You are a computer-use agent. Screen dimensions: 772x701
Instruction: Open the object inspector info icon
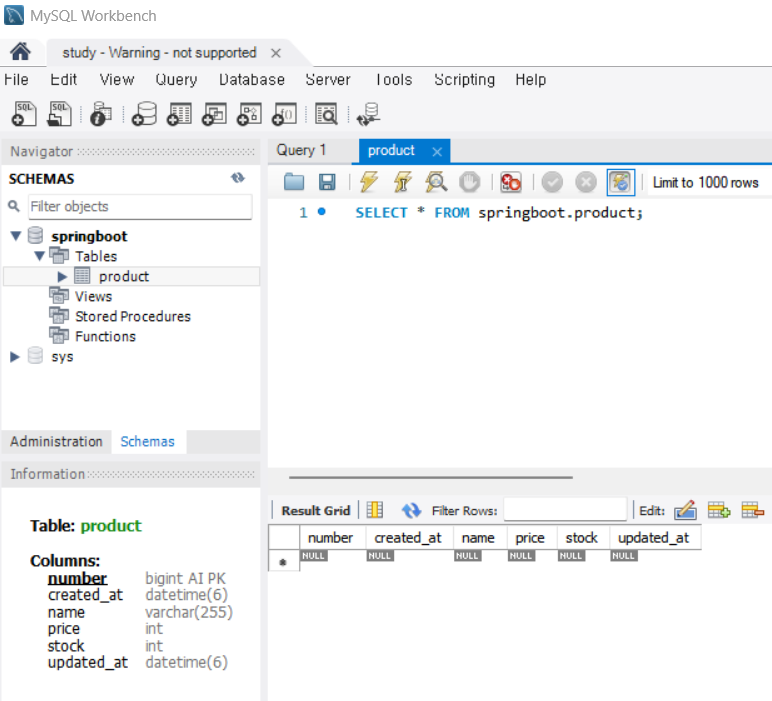pyautogui.click(x=100, y=114)
